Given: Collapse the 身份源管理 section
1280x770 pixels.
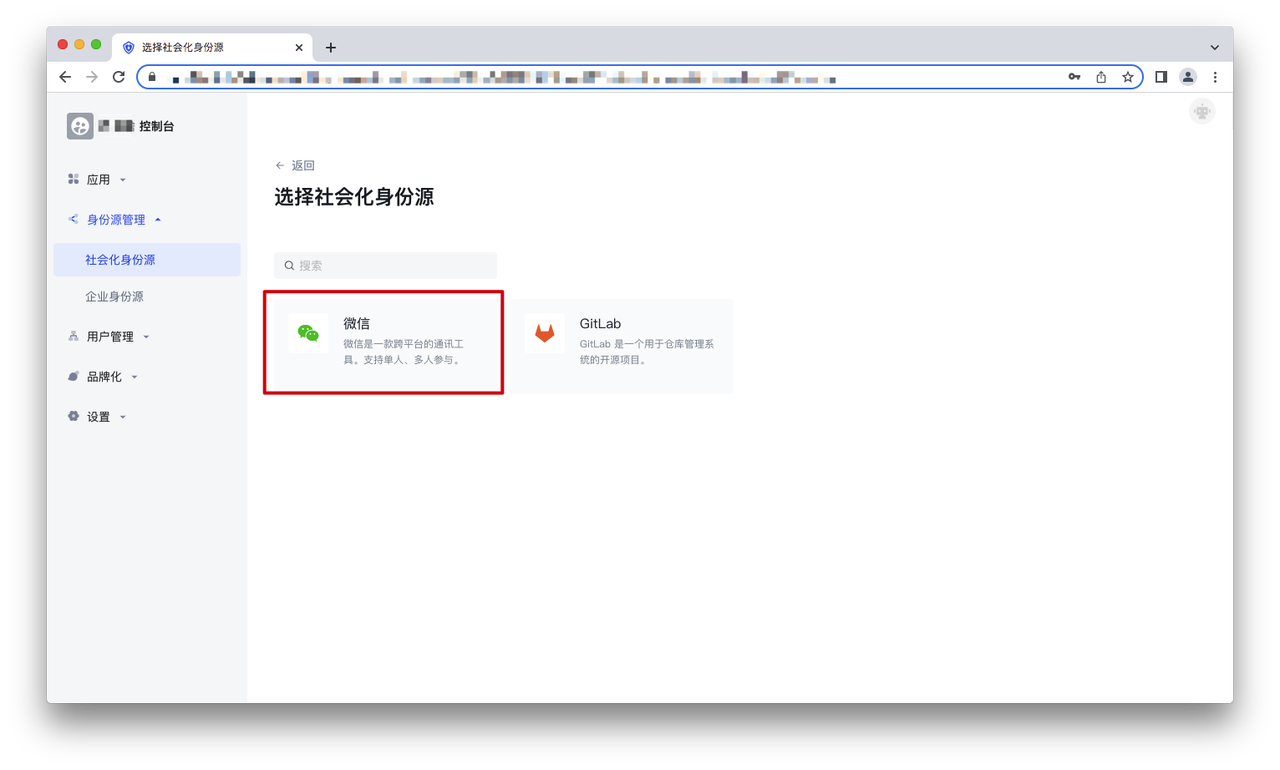Looking at the screenshot, I should coord(116,220).
